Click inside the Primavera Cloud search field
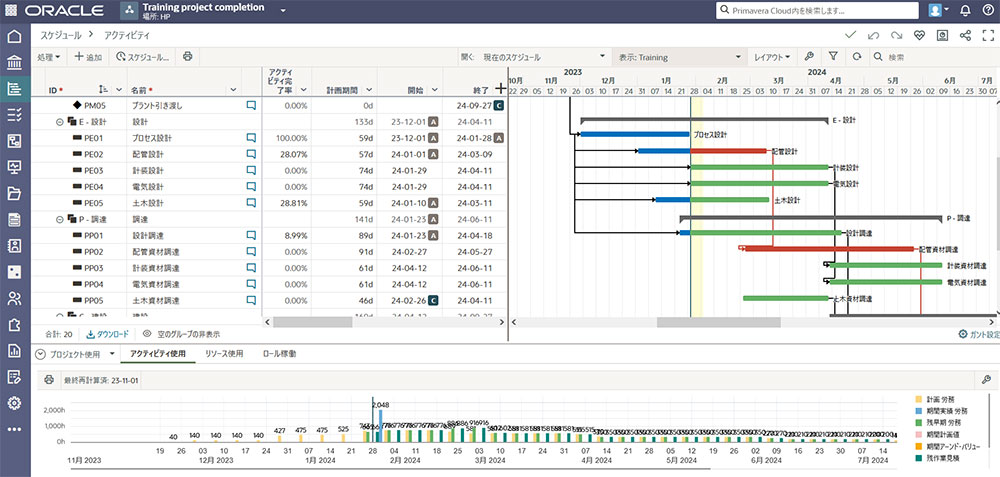This screenshot has height=477, width=1000. (x=817, y=10)
